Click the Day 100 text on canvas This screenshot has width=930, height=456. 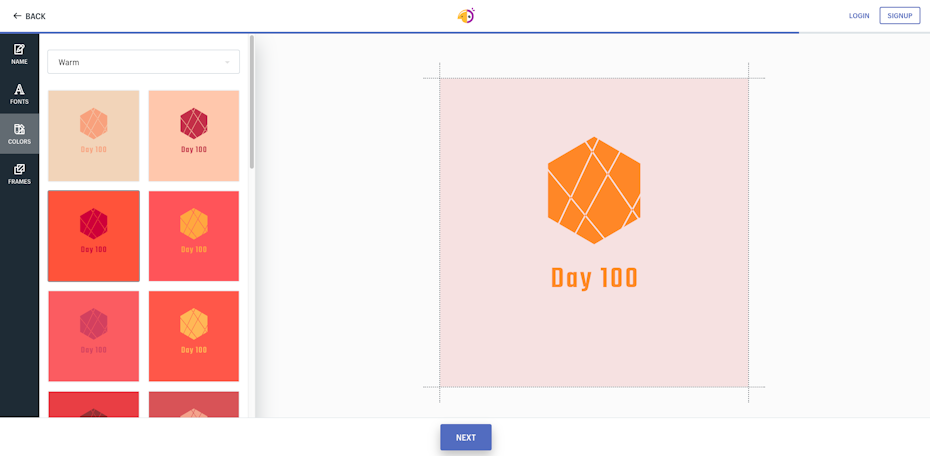pyautogui.click(x=594, y=279)
